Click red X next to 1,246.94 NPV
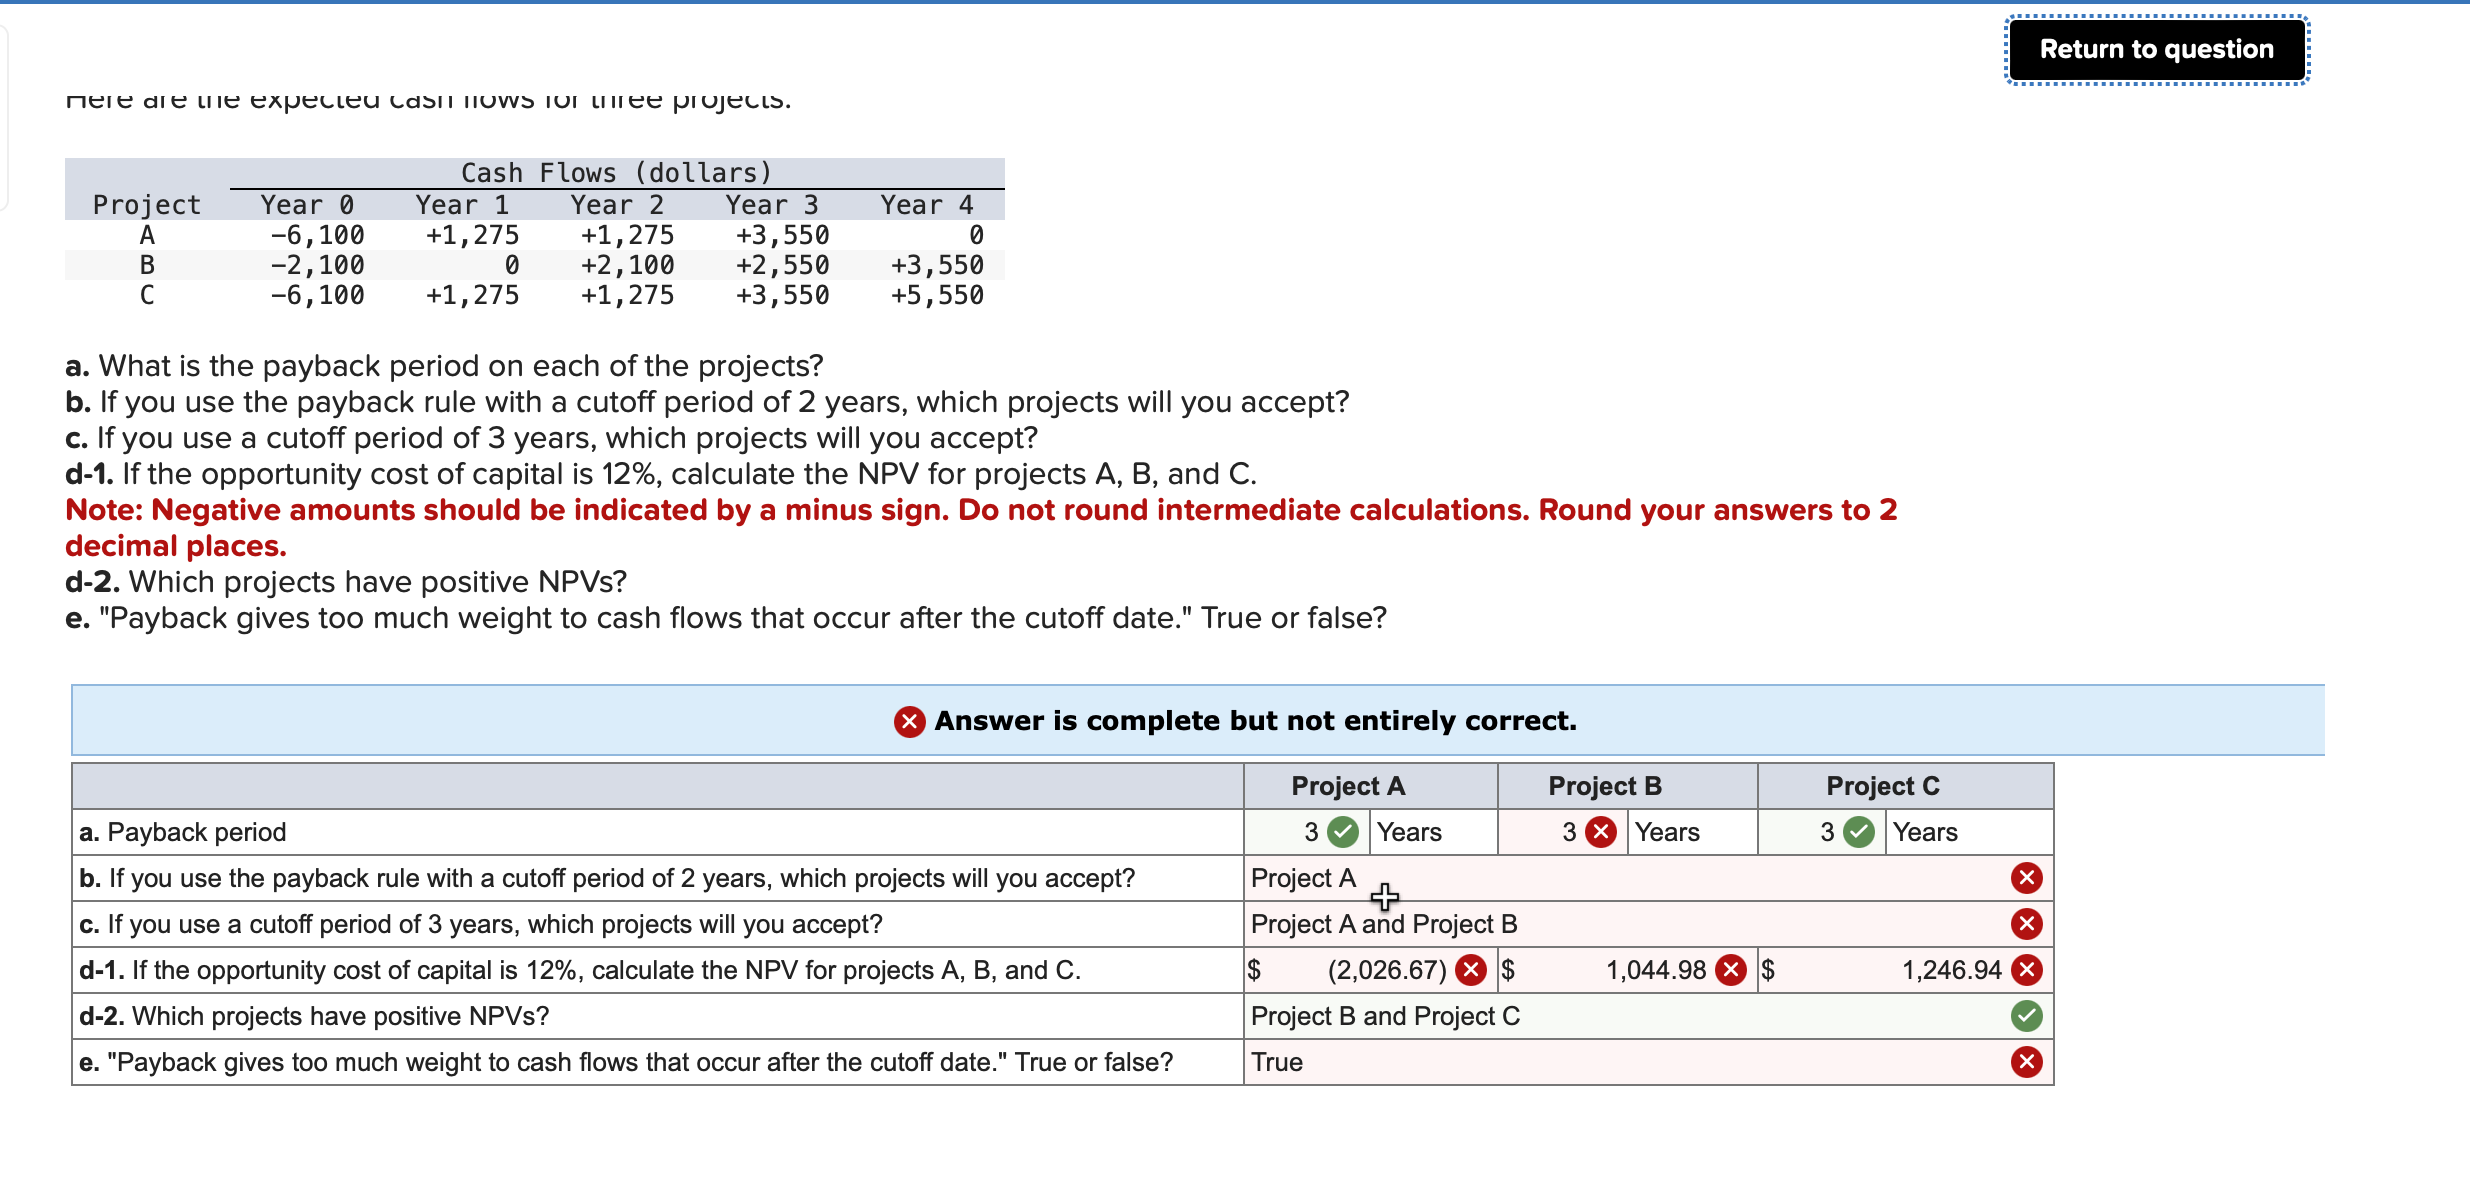2470x1188 pixels. click(x=2027, y=970)
